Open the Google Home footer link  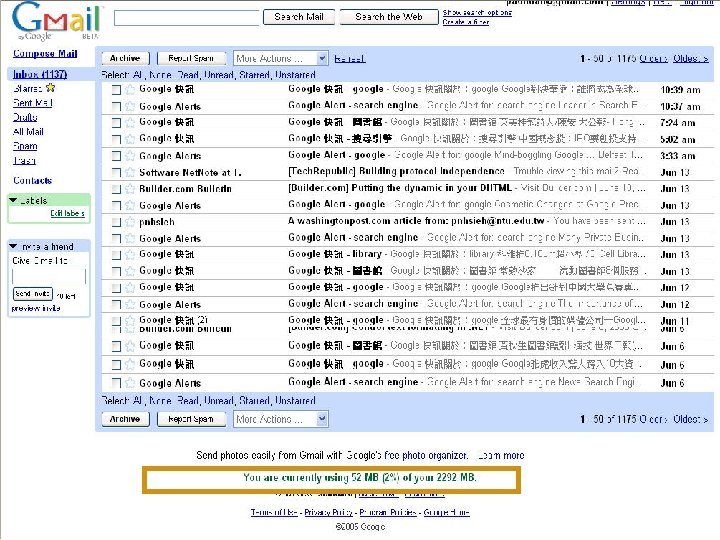pos(446,512)
